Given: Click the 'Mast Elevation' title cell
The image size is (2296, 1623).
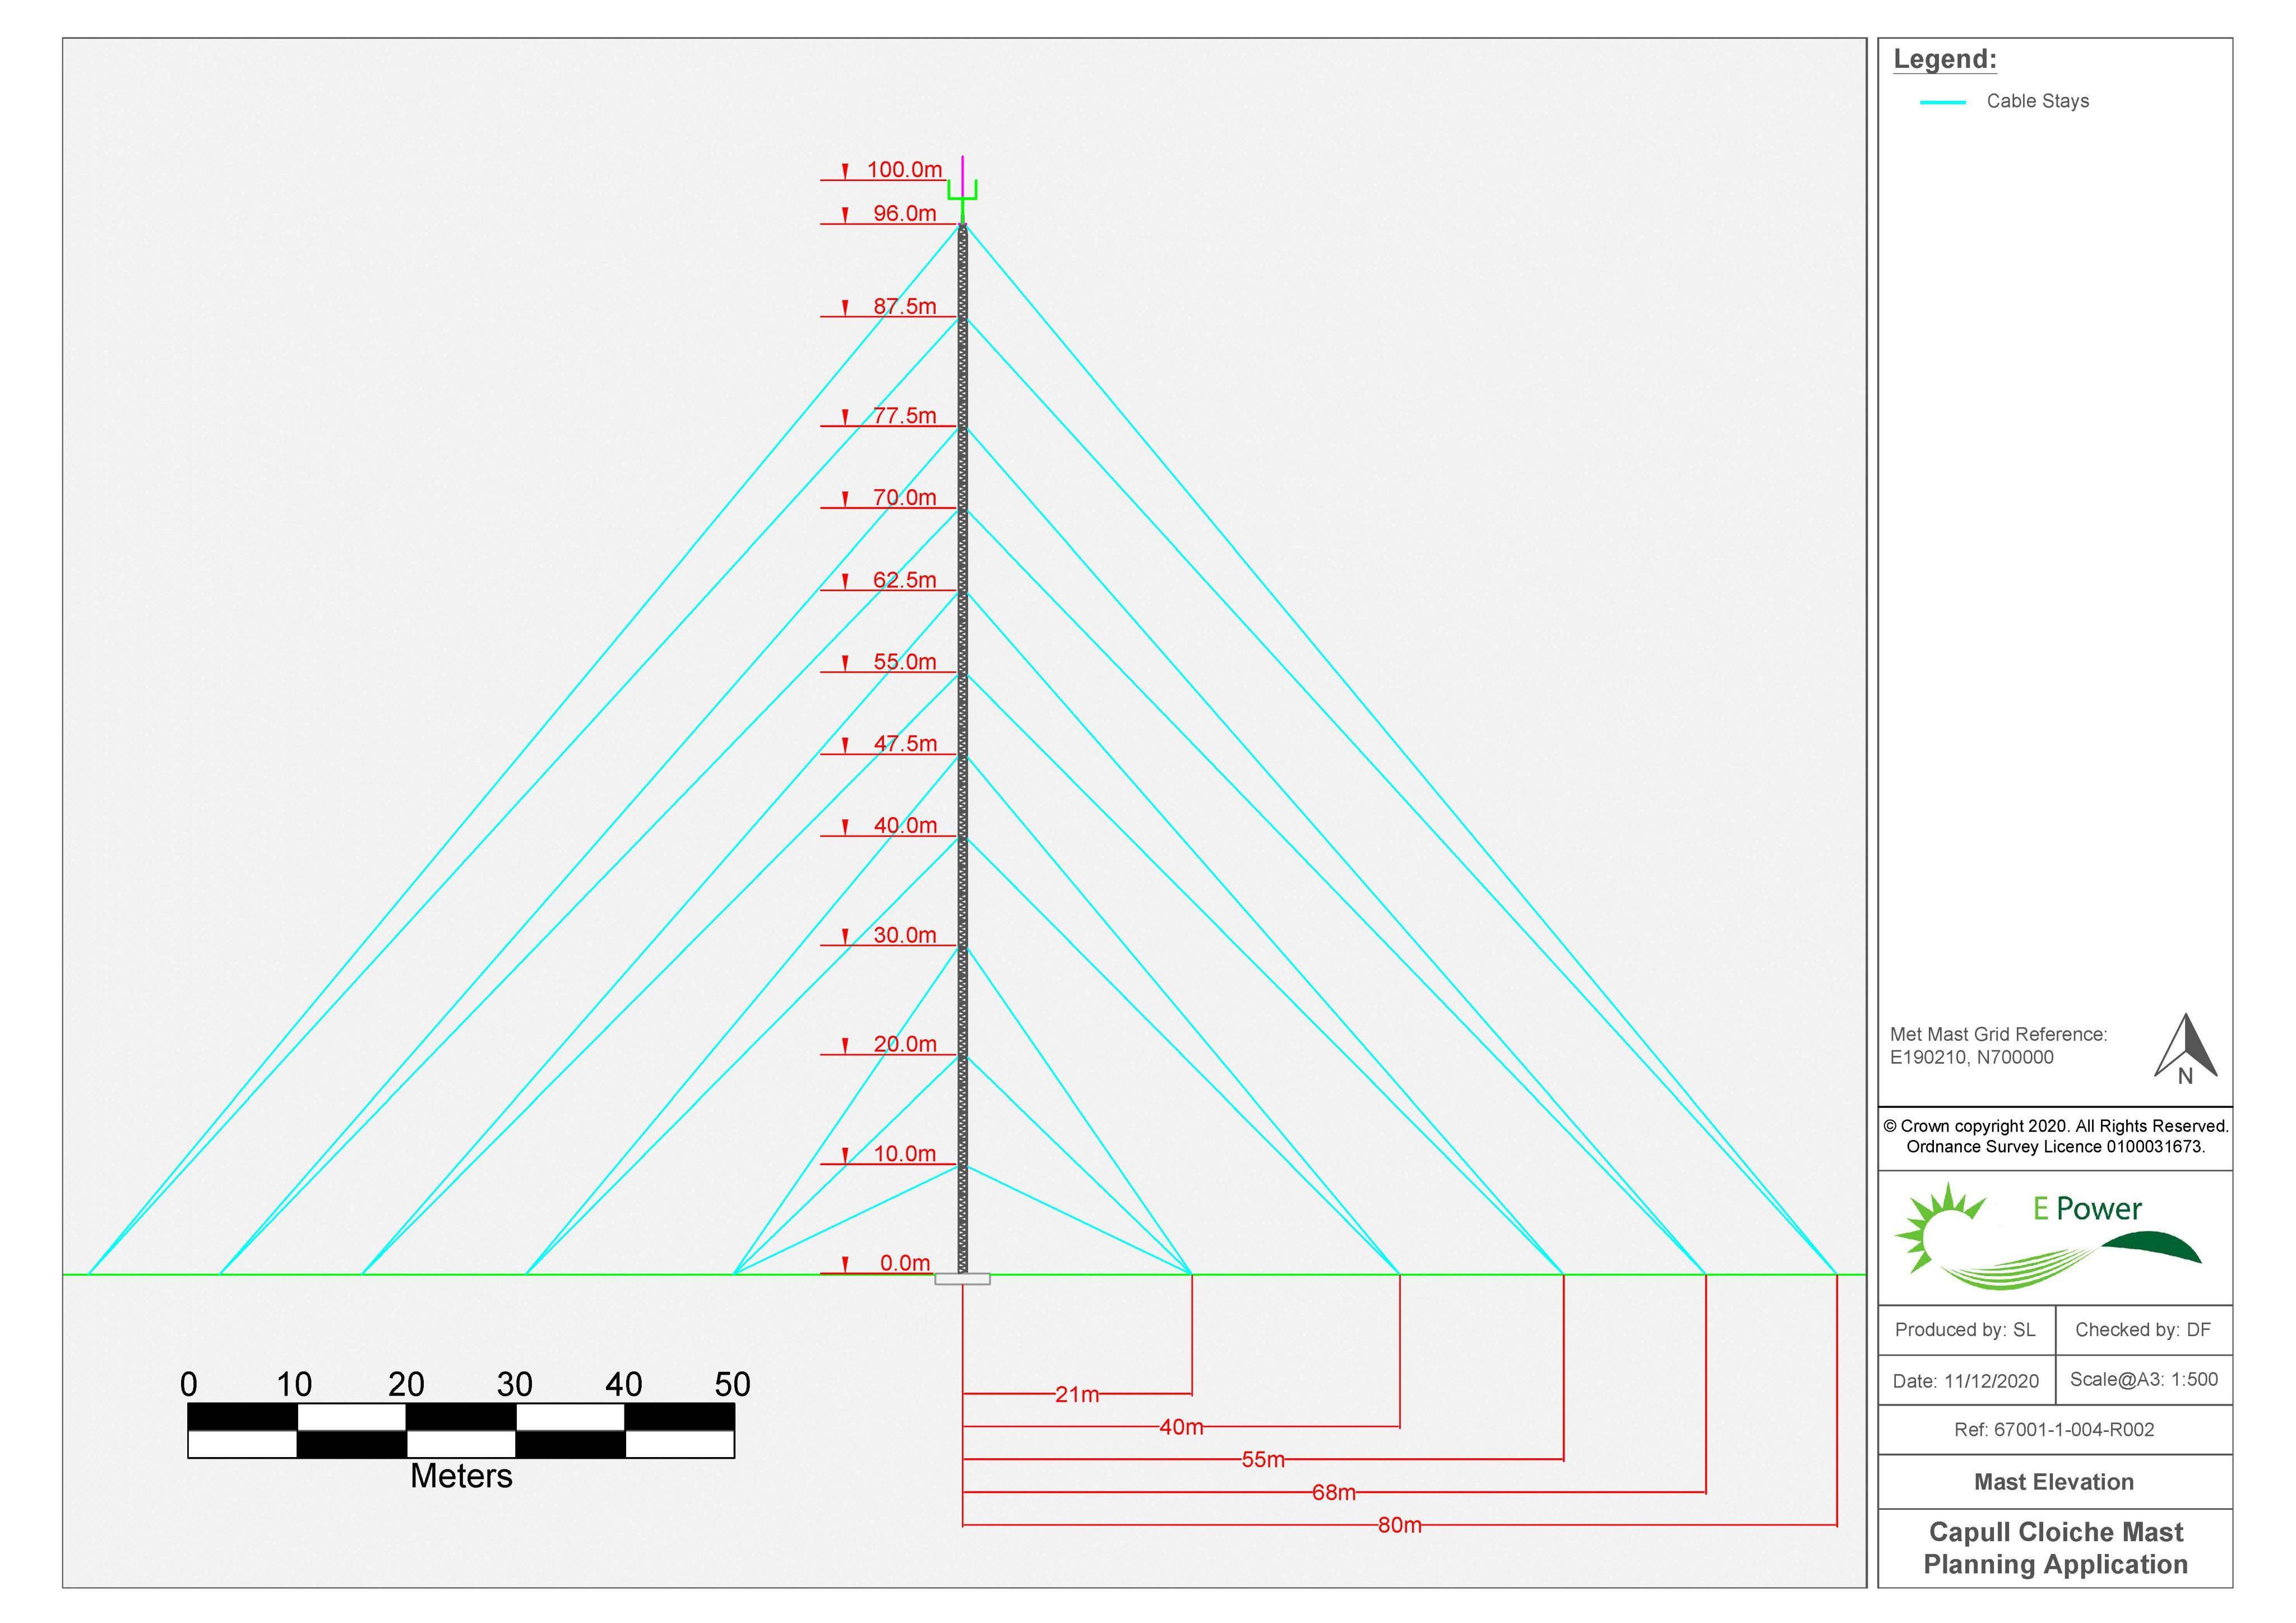Looking at the screenshot, I should pos(2055,1482).
